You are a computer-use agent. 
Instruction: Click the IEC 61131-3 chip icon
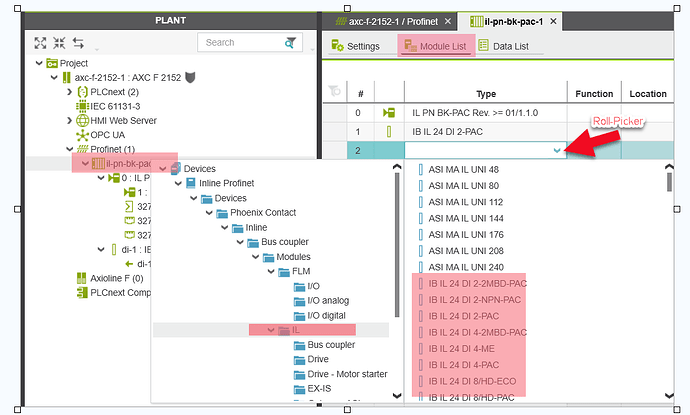point(83,106)
